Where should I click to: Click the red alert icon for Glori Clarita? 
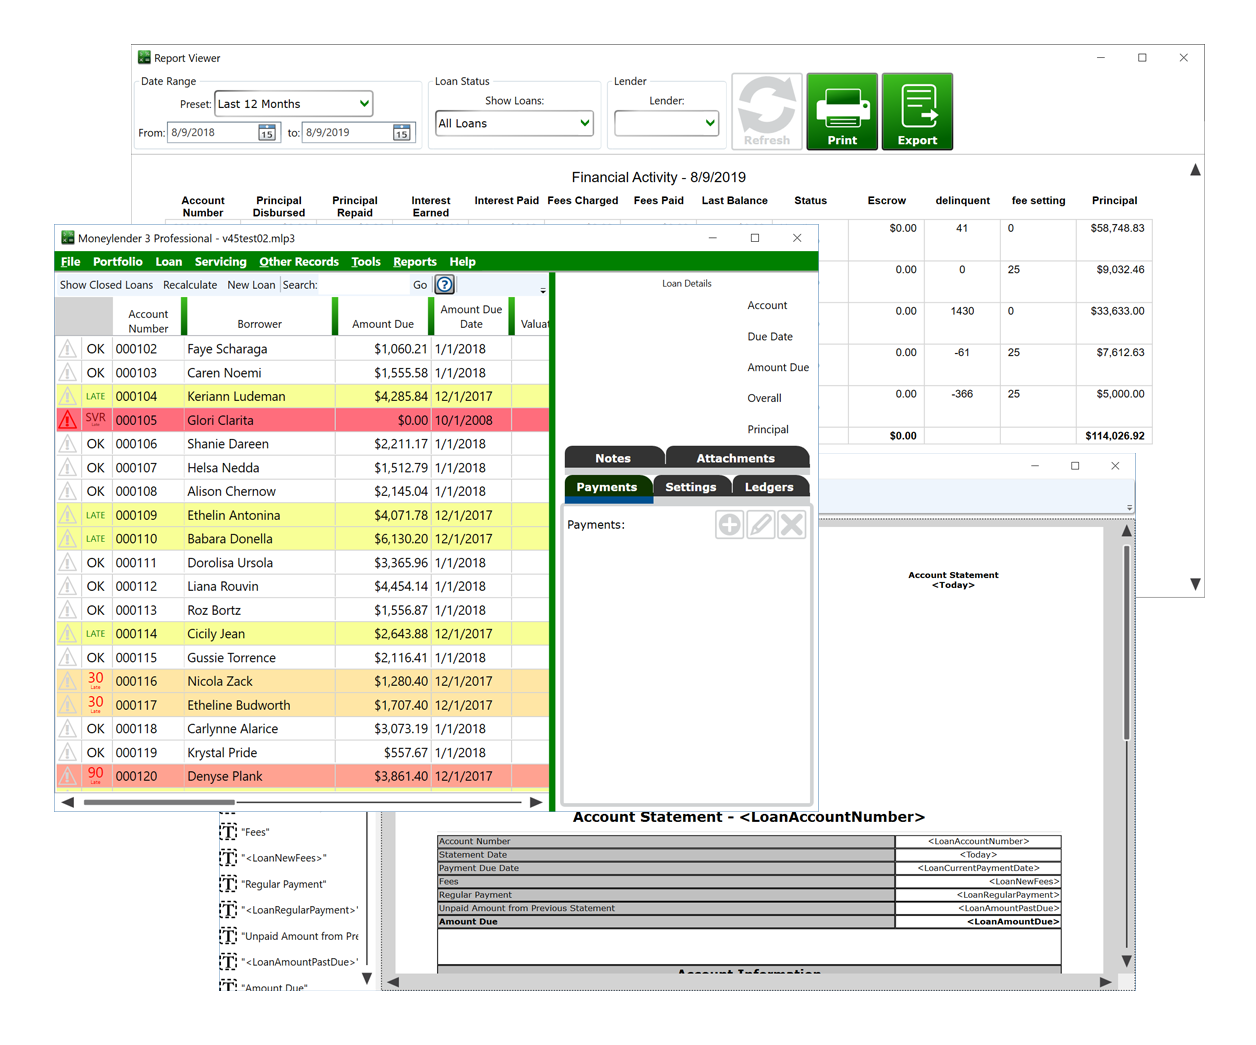pos(68,420)
